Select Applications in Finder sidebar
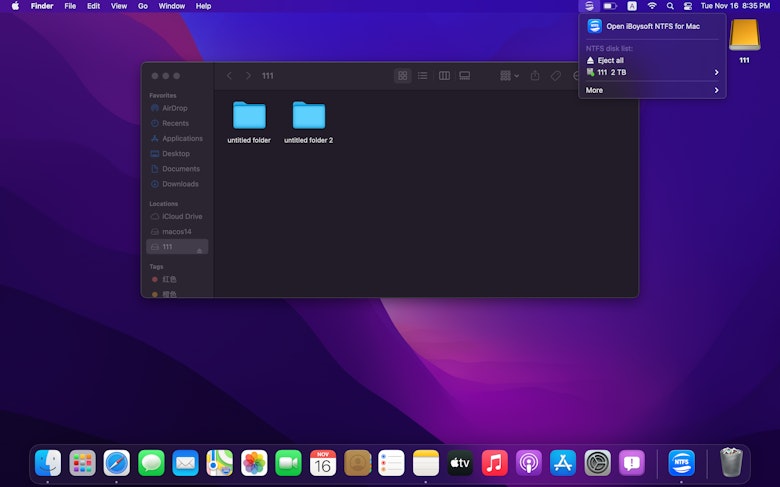This screenshot has width=780, height=487. [177, 138]
